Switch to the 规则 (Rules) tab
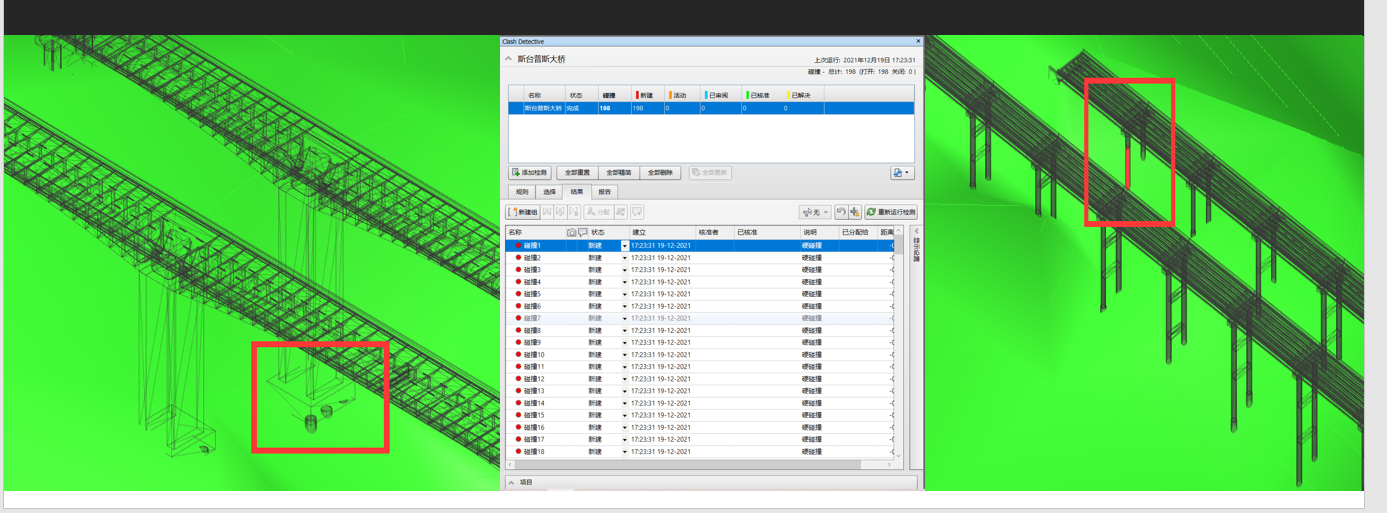The image size is (1387, 513). [522, 192]
